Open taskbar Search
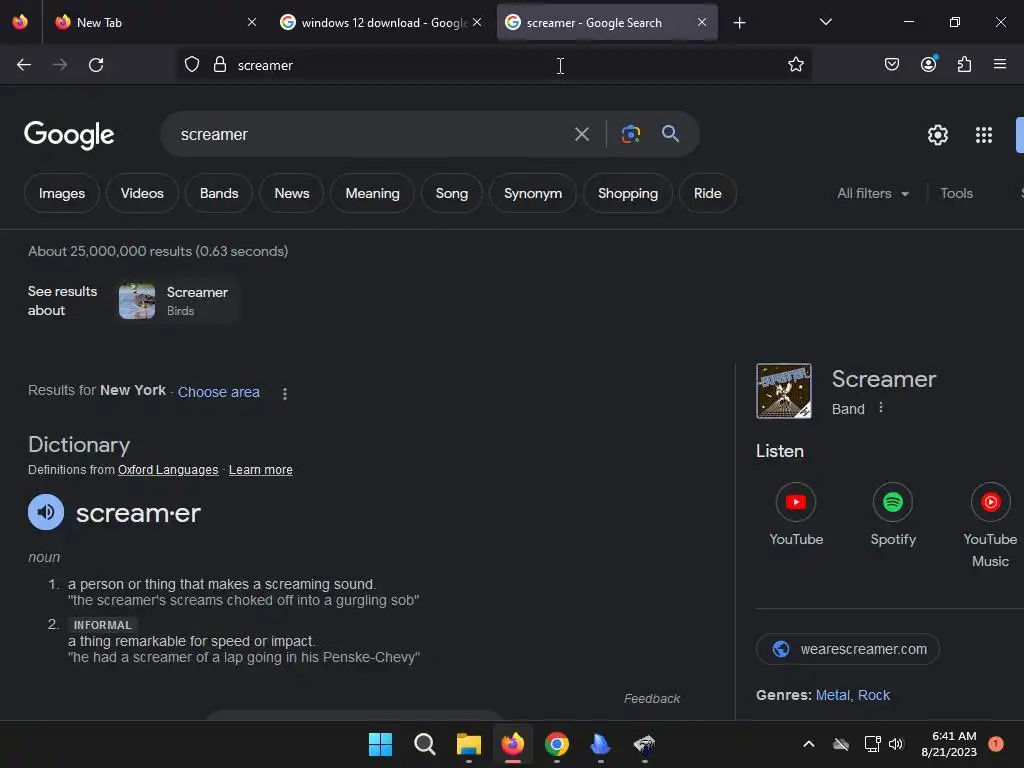 (x=424, y=744)
